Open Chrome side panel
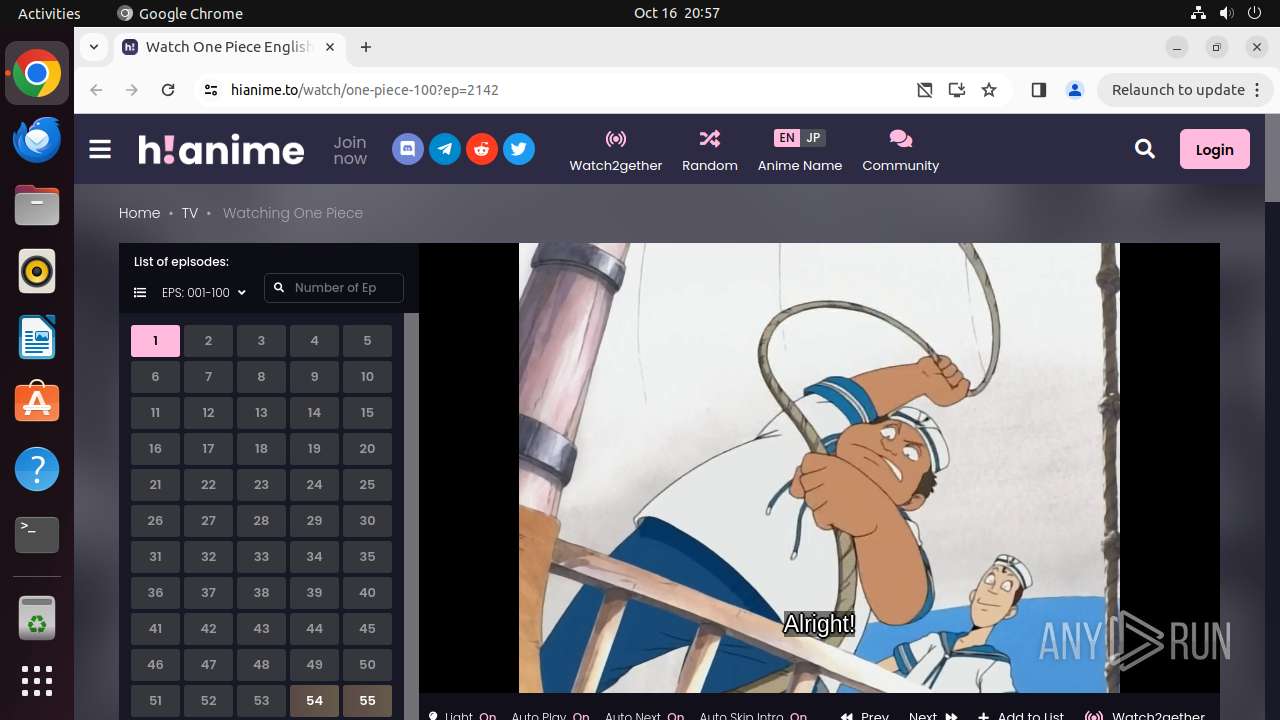The height and width of the screenshot is (720, 1280). click(x=1038, y=90)
